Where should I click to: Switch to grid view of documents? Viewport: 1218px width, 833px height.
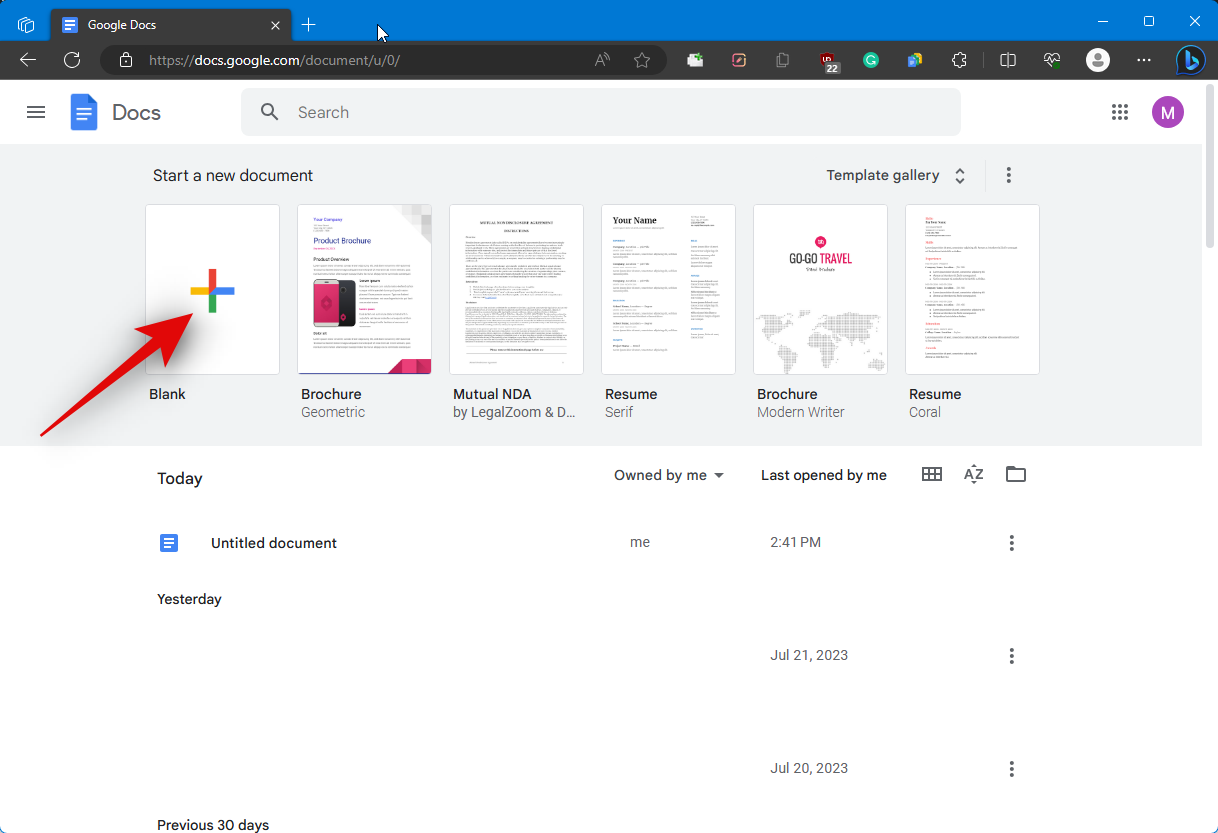coord(931,475)
